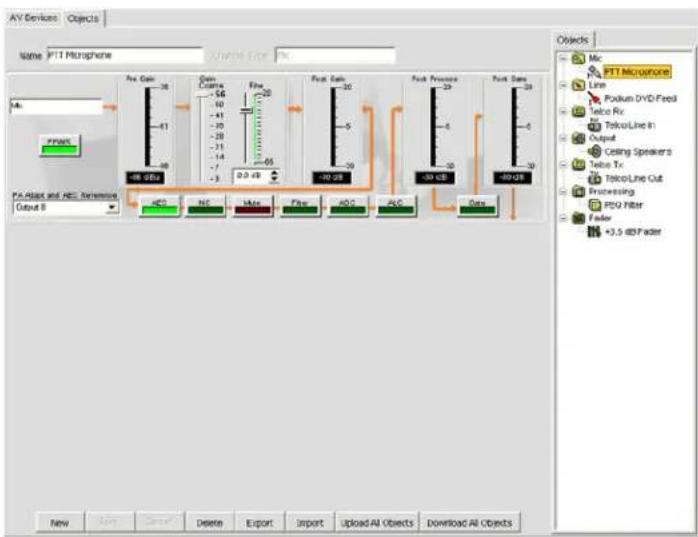This screenshot has width=698, height=537.
Task: Click the Line category folder icon
Action: (x=578, y=85)
